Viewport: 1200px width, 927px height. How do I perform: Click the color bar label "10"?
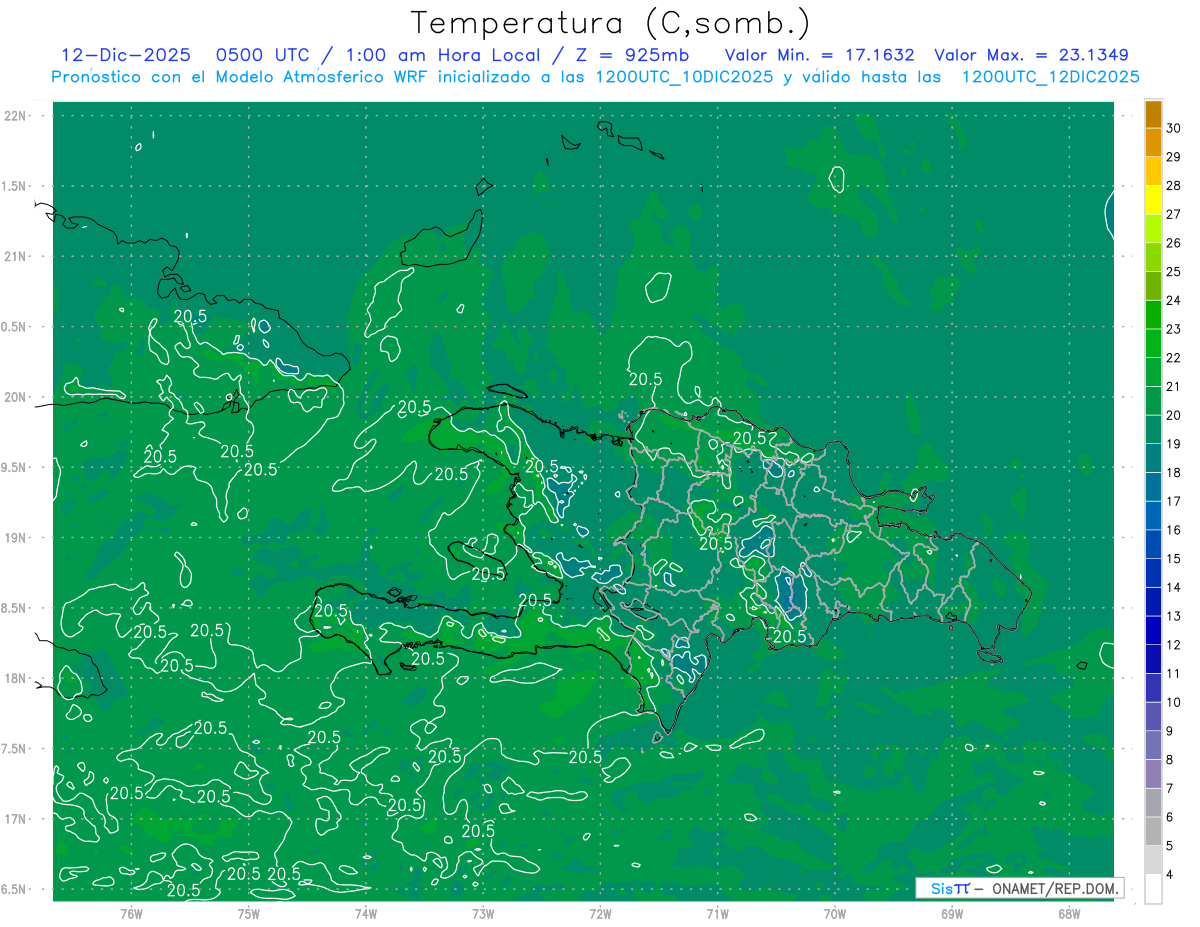[1173, 702]
